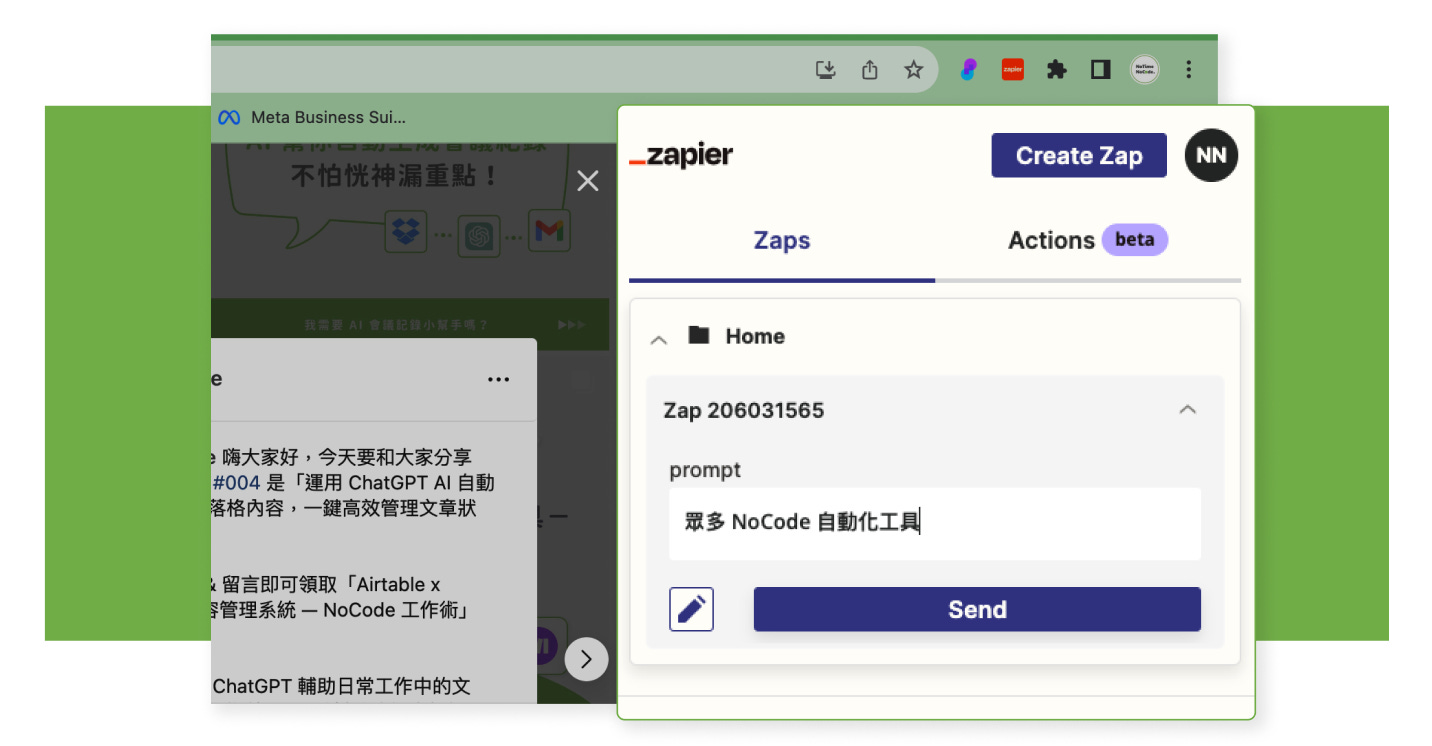This screenshot has height=746, width=1432.
Task: Click the Zap 206031565 title
Action: [744, 411]
